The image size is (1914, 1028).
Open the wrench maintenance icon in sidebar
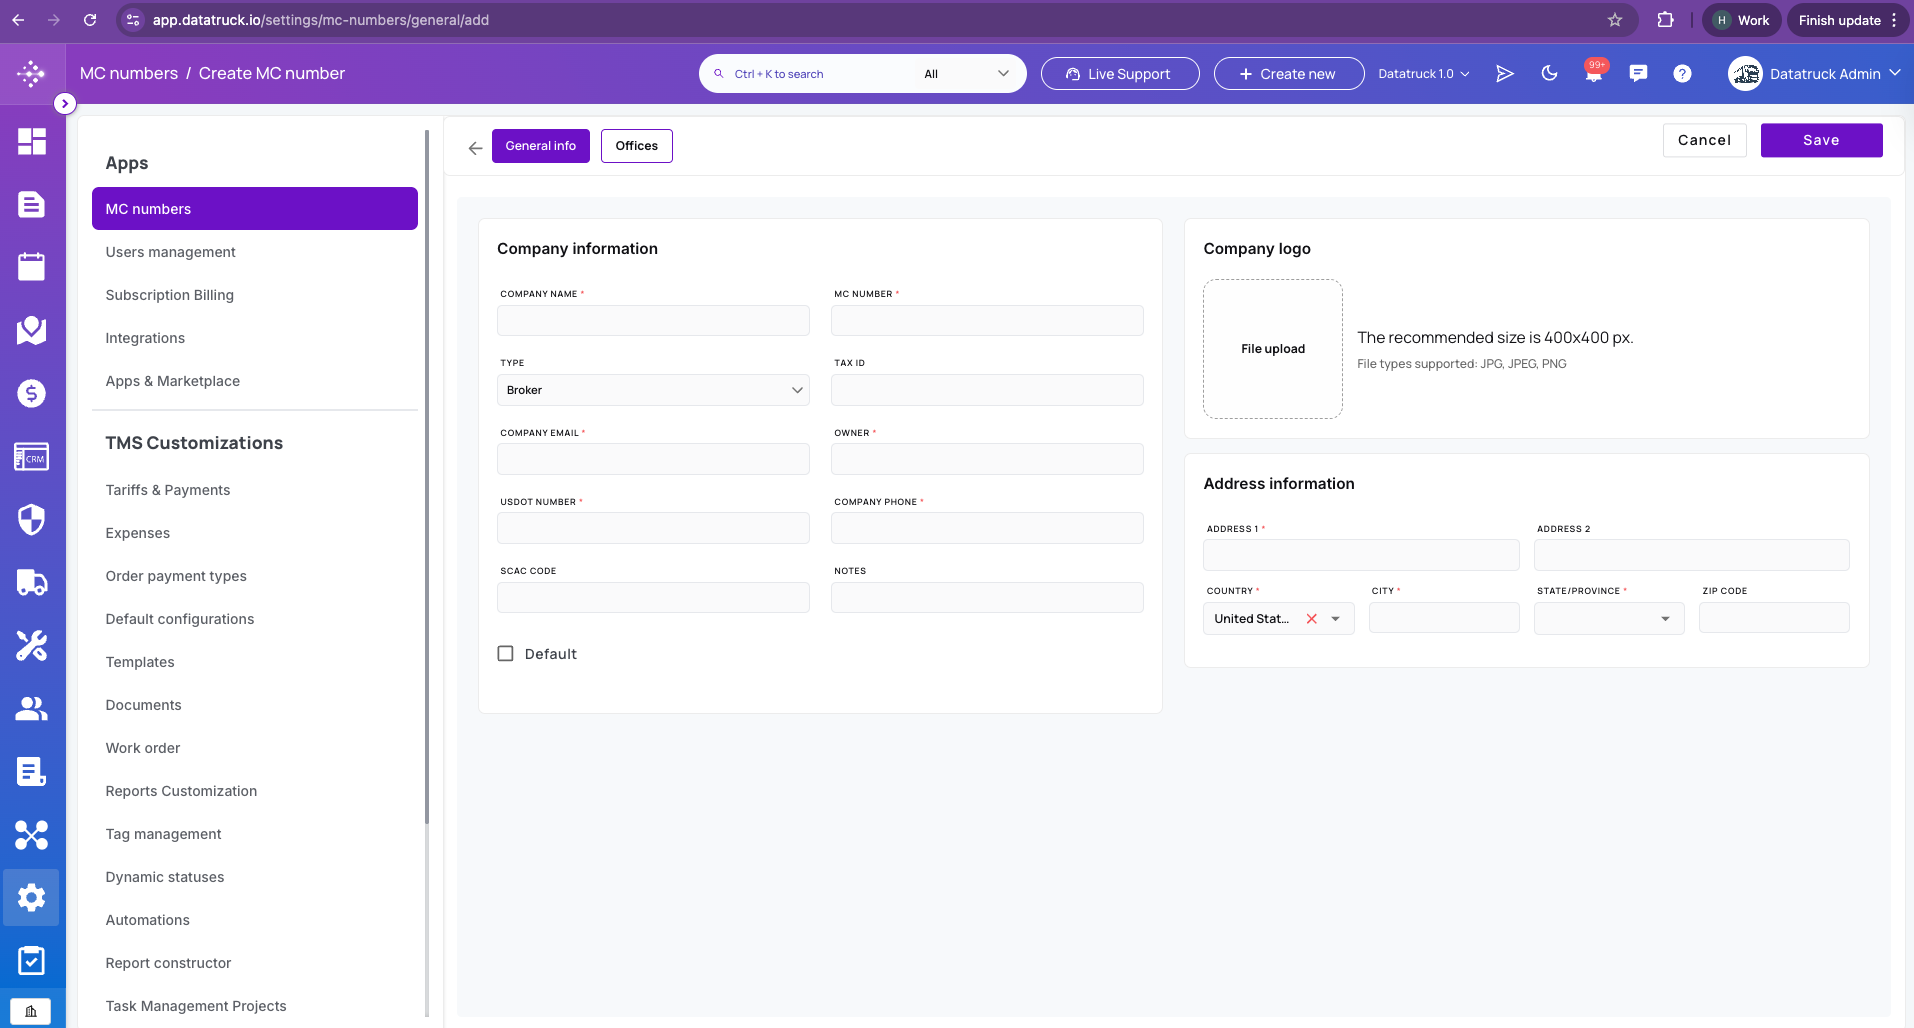[x=32, y=645]
